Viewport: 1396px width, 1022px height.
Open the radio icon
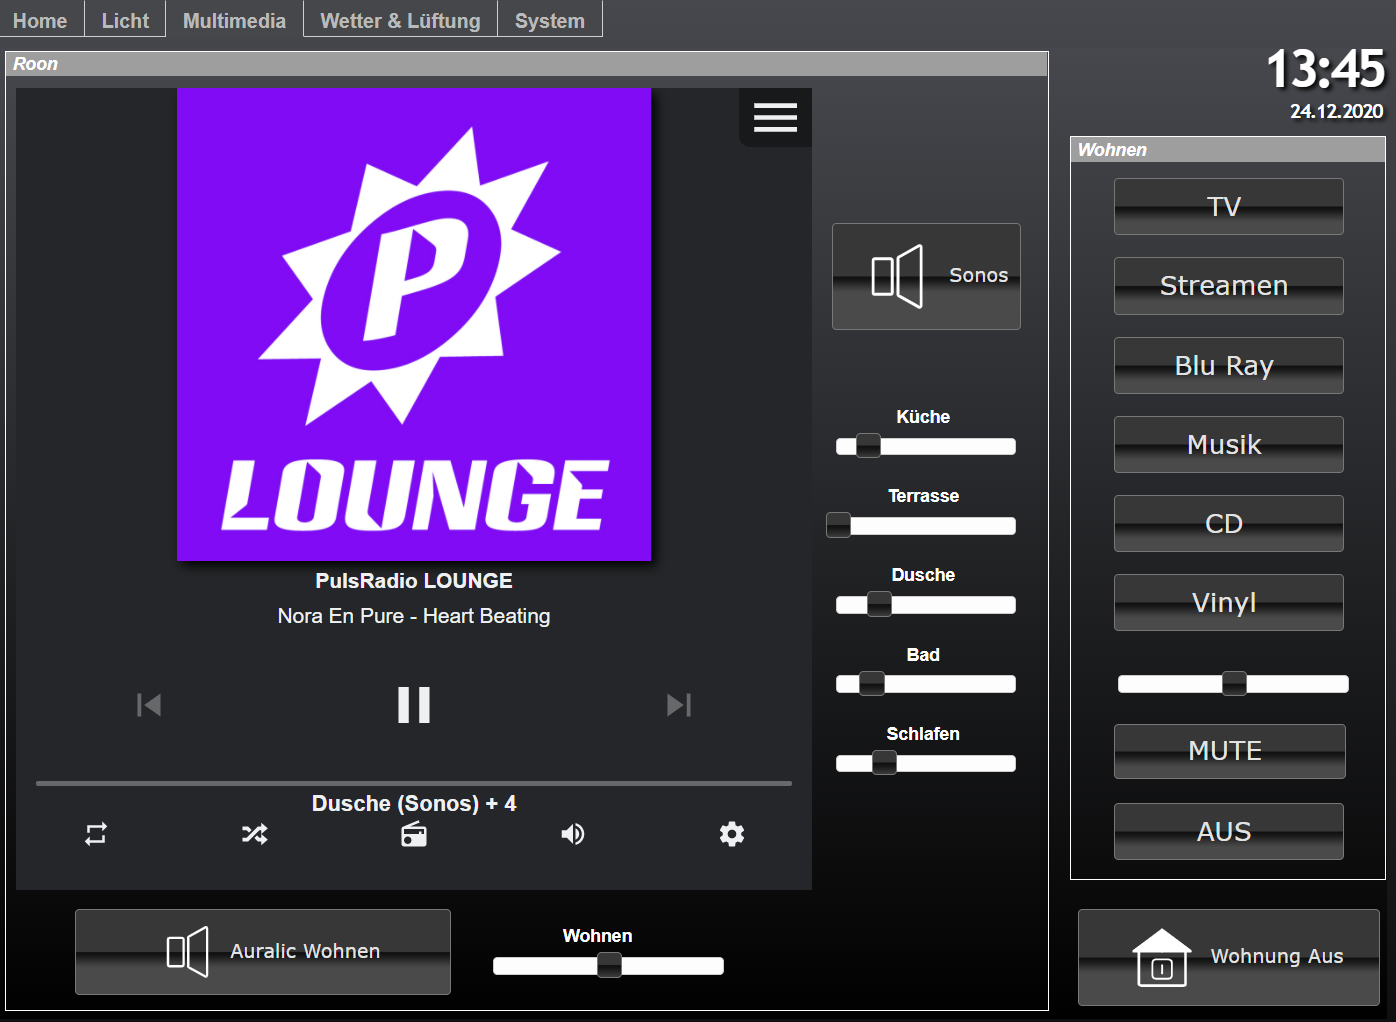(414, 834)
